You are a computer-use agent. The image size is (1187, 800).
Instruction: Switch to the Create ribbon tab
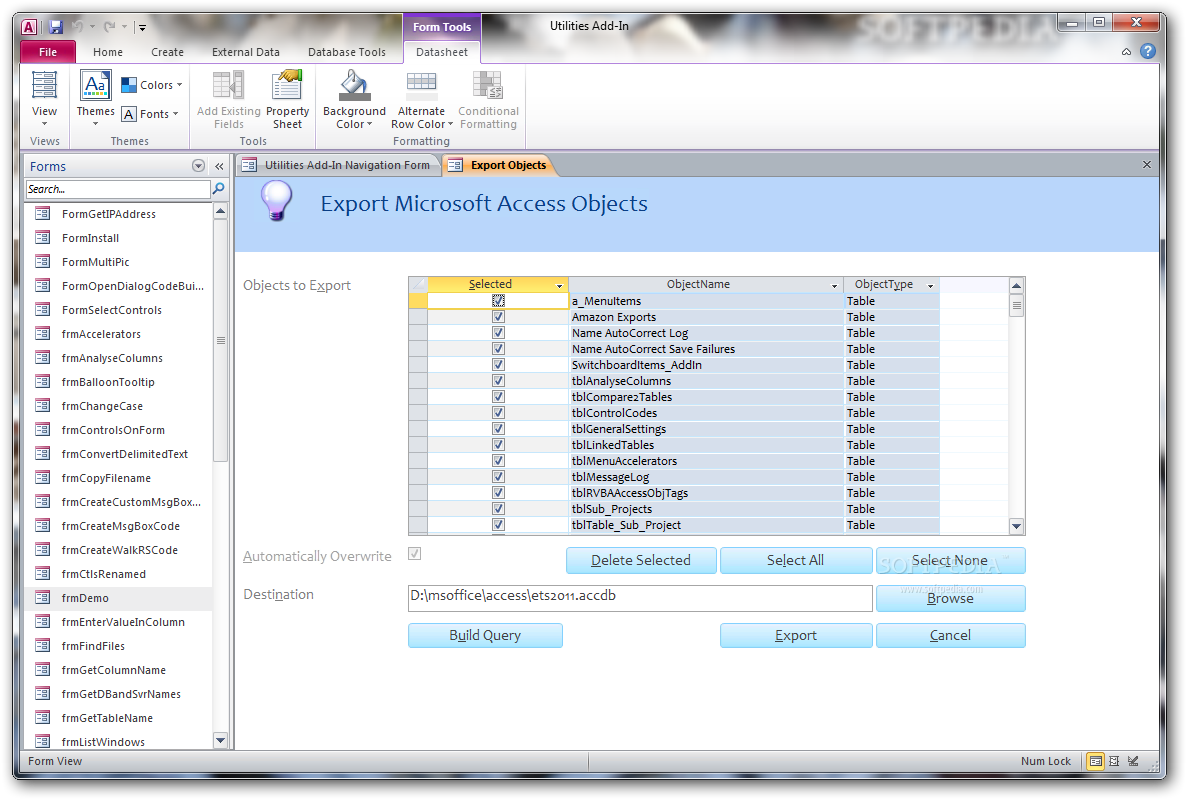[x=167, y=51]
